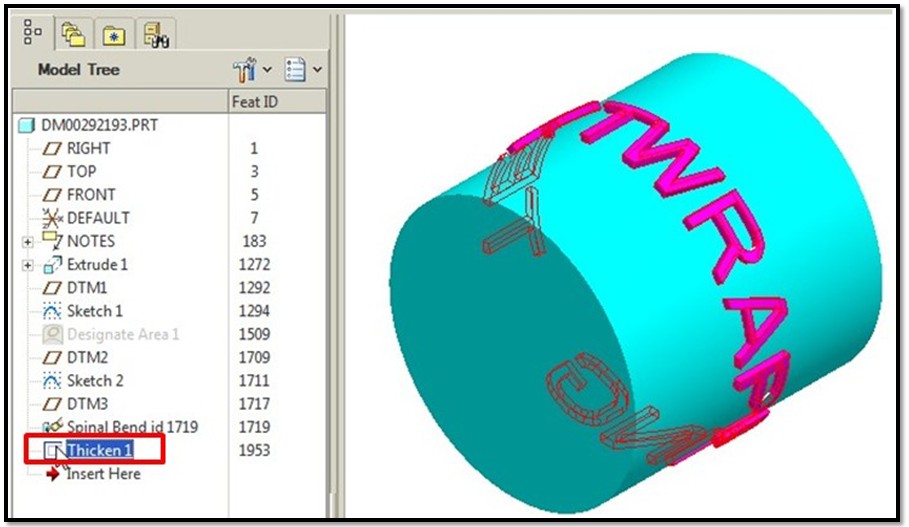Click the Insert Here marker

coord(103,474)
